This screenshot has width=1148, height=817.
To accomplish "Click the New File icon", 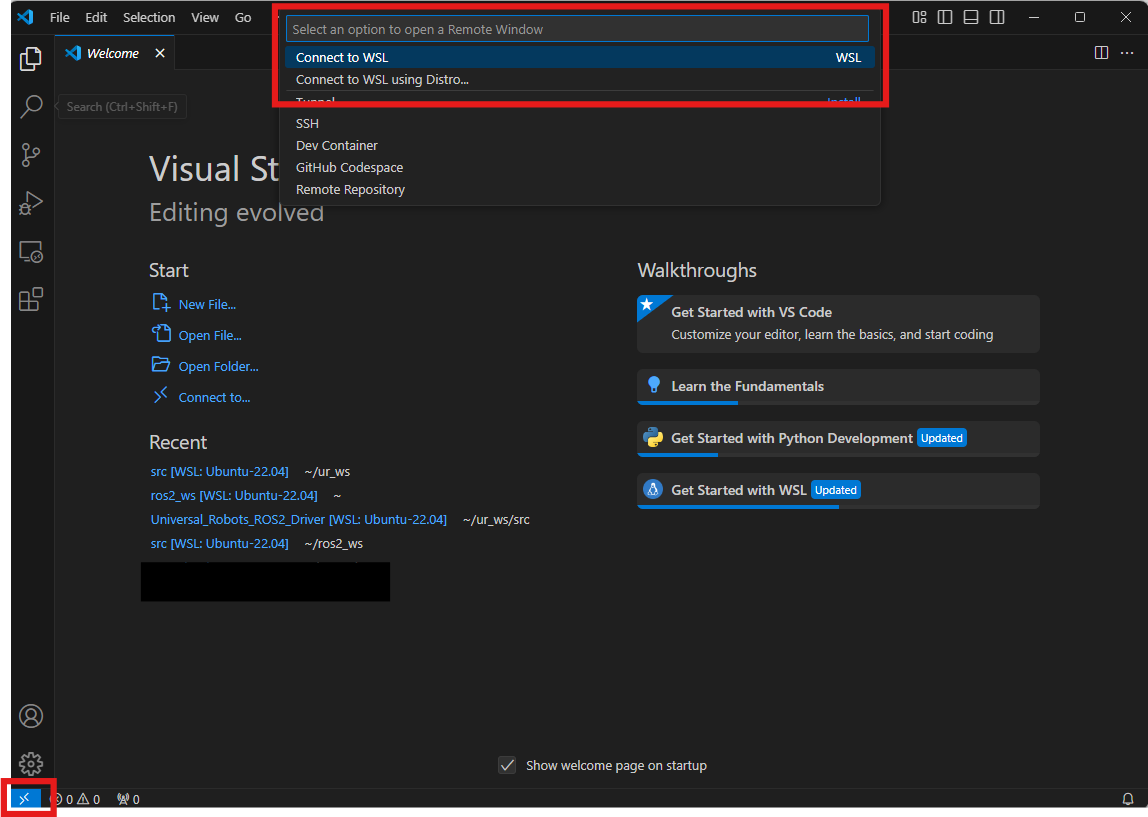I will (161, 302).
